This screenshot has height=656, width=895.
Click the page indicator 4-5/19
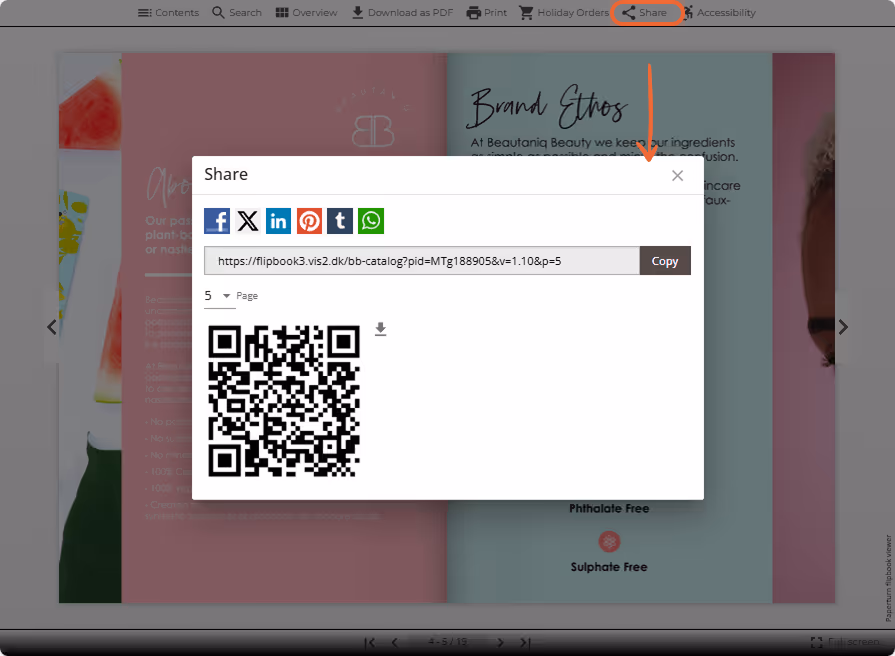click(448, 642)
